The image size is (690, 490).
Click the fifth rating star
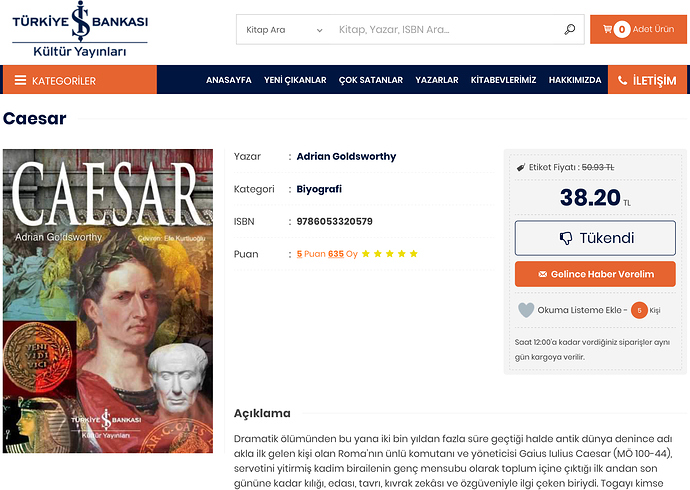413,253
